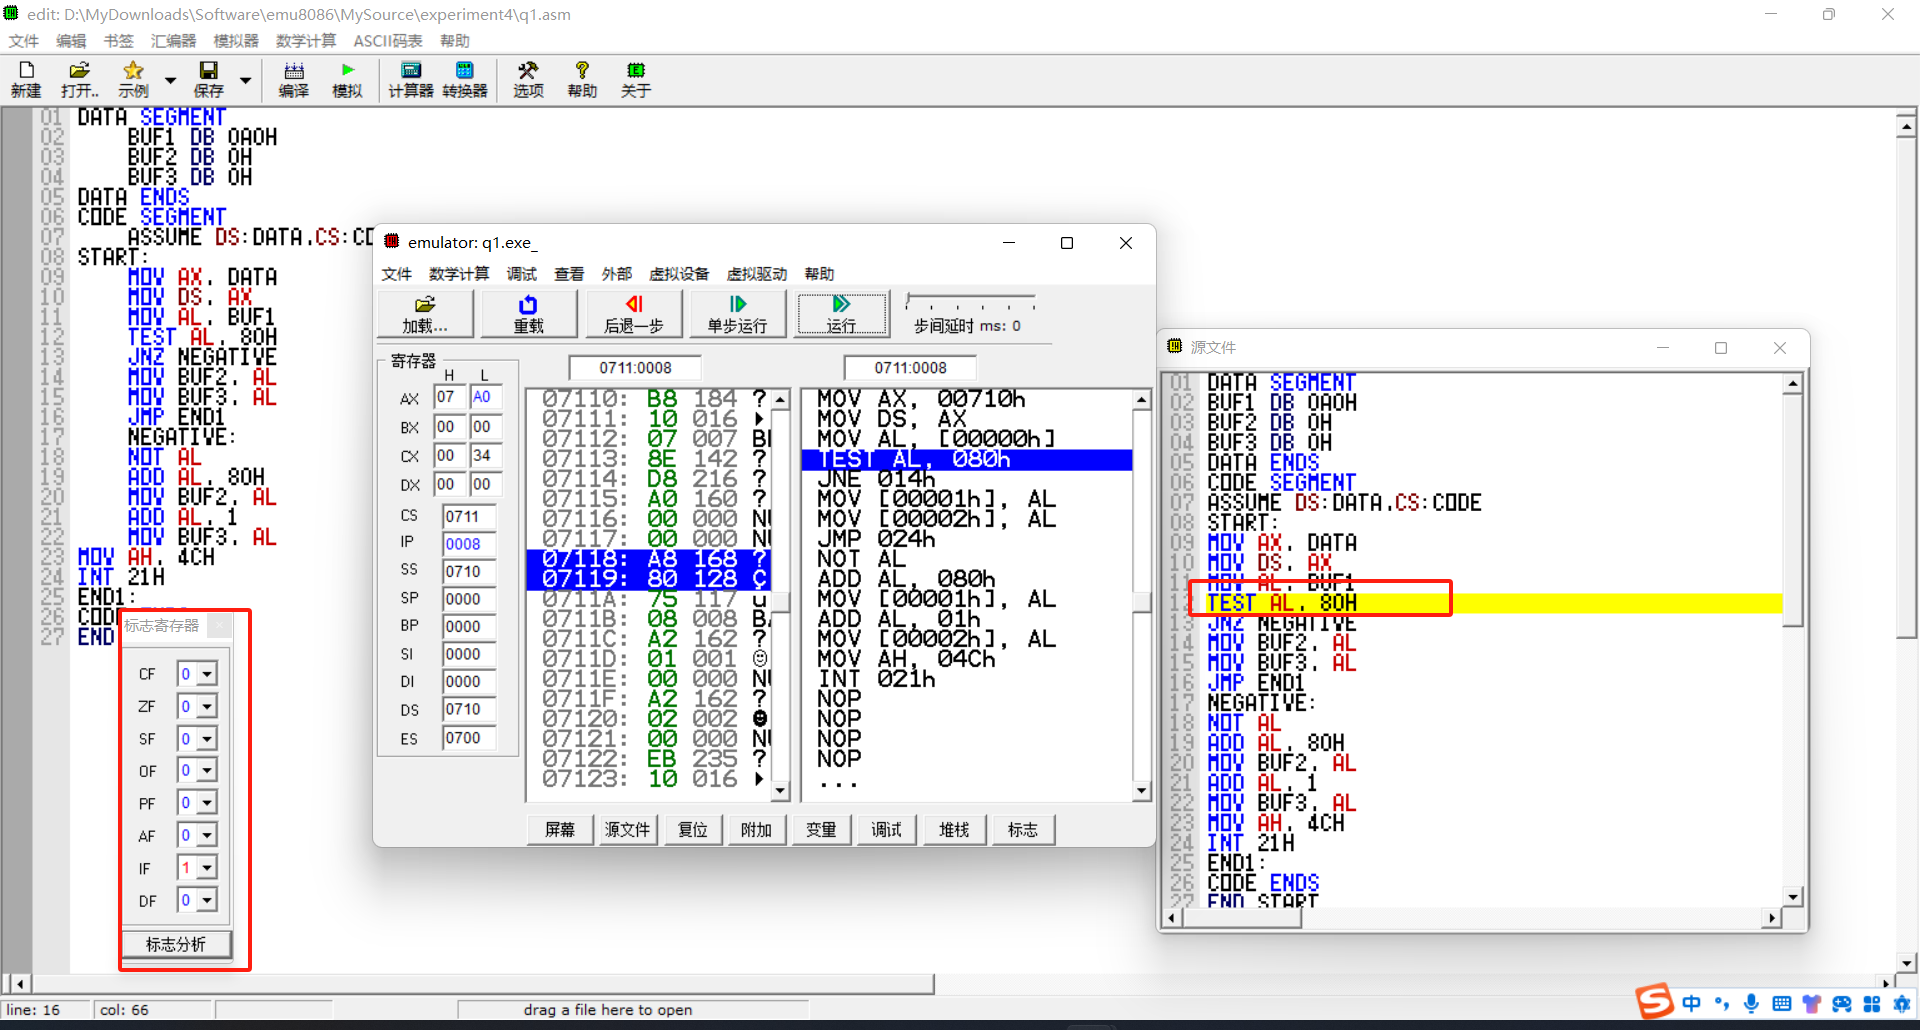Run program with 运行 button
Viewport: 1920px width, 1030px height.
[x=842, y=314]
